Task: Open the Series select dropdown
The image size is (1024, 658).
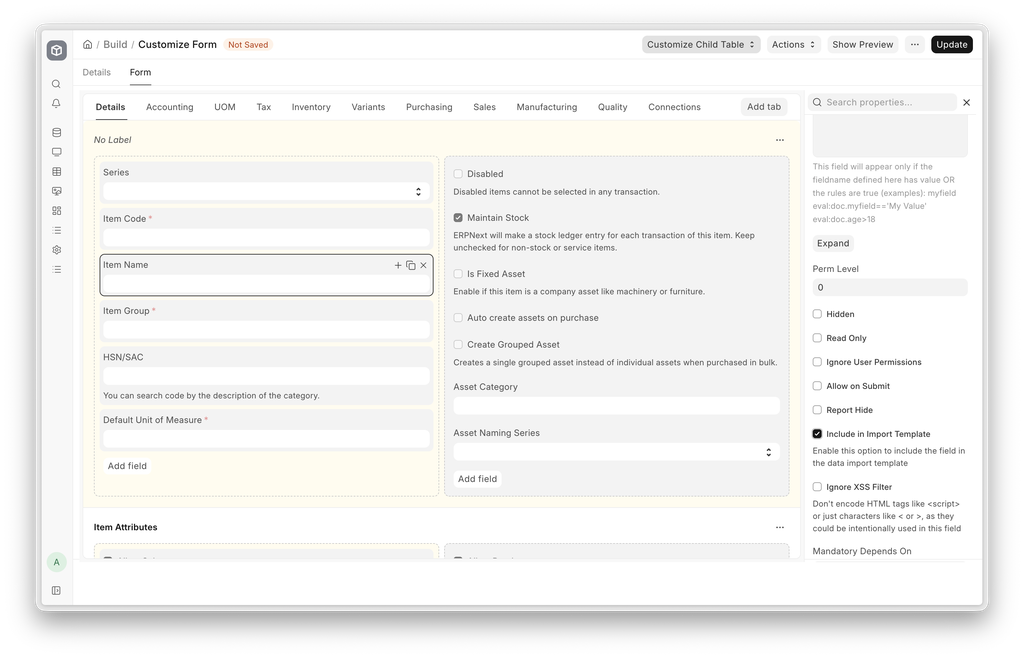Action: pyautogui.click(x=266, y=191)
